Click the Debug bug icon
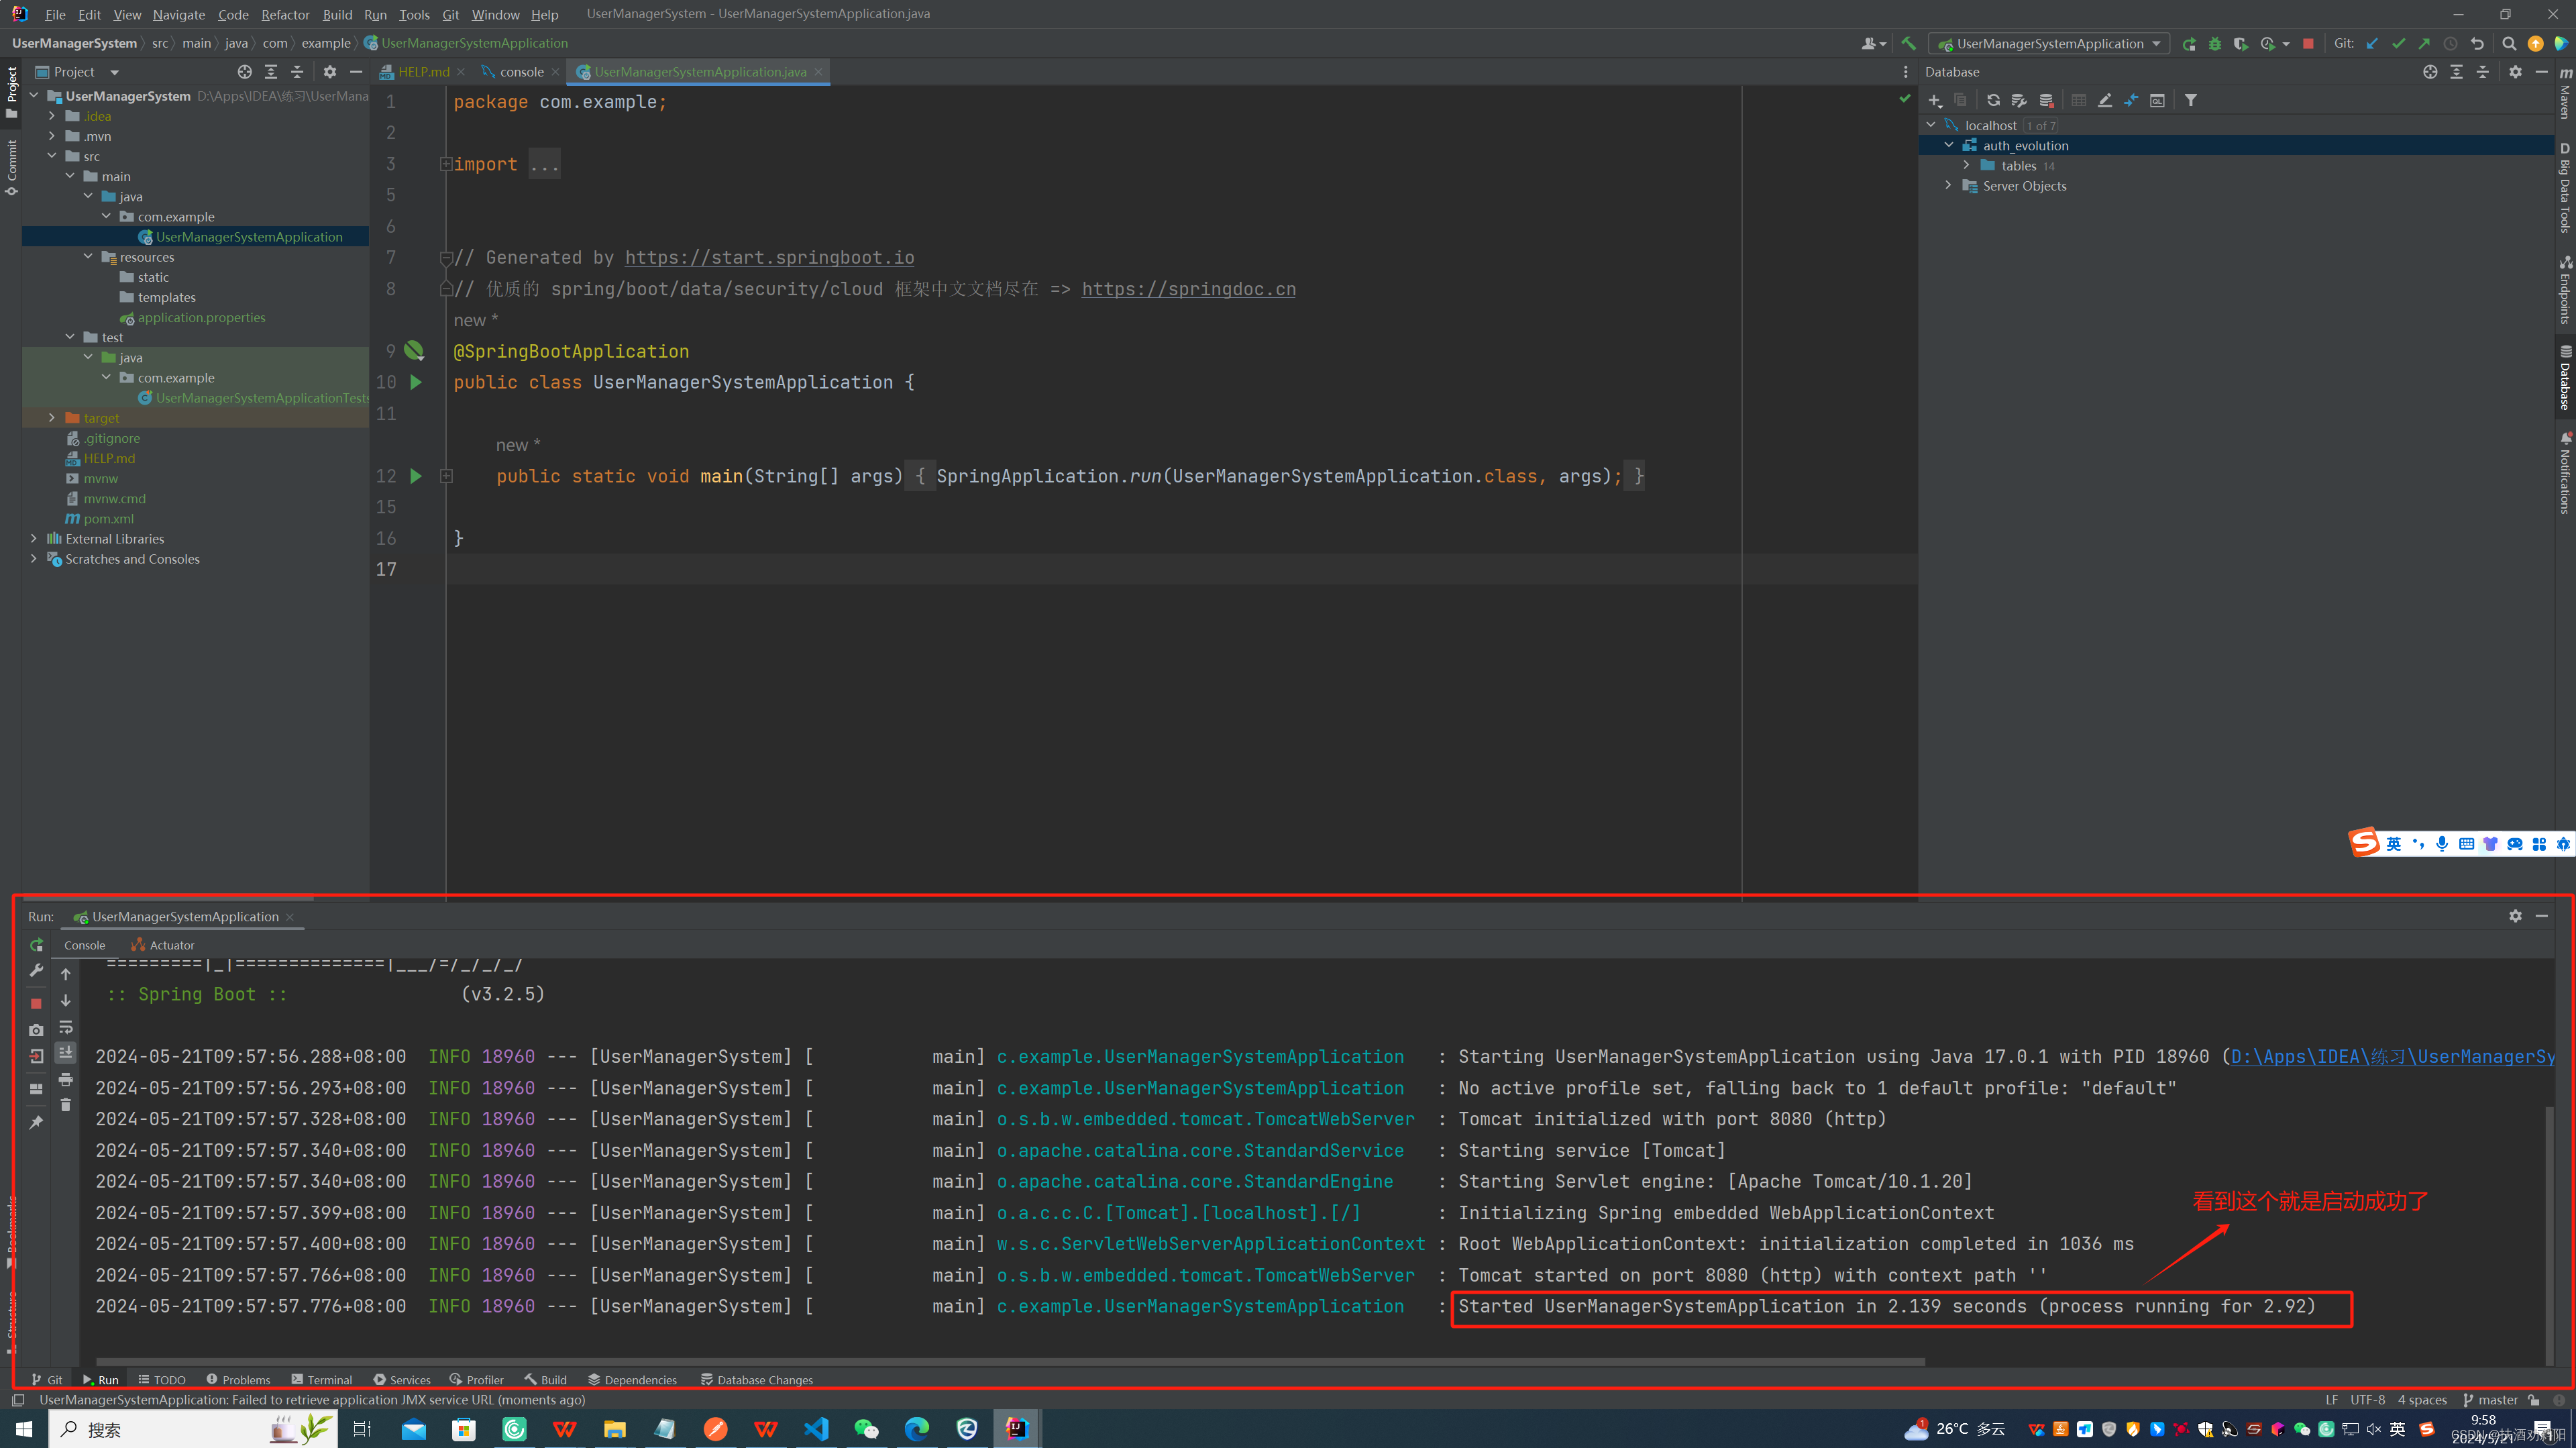This screenshot has width=2576, height=1448. point(2215,43)
